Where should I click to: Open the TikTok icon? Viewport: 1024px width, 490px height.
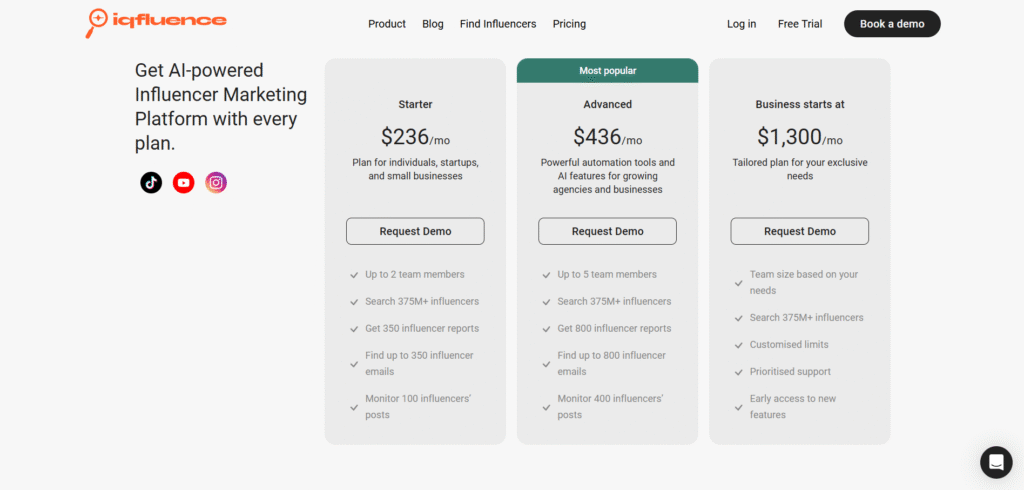[151, 182]
